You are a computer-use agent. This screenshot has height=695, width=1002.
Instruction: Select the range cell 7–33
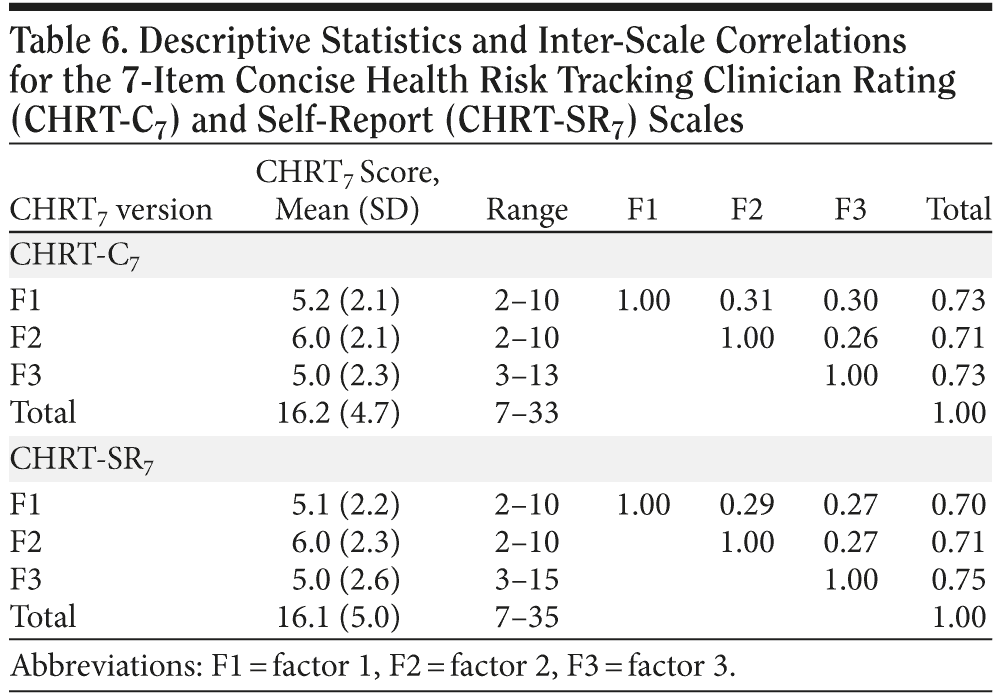click(526, 411)
